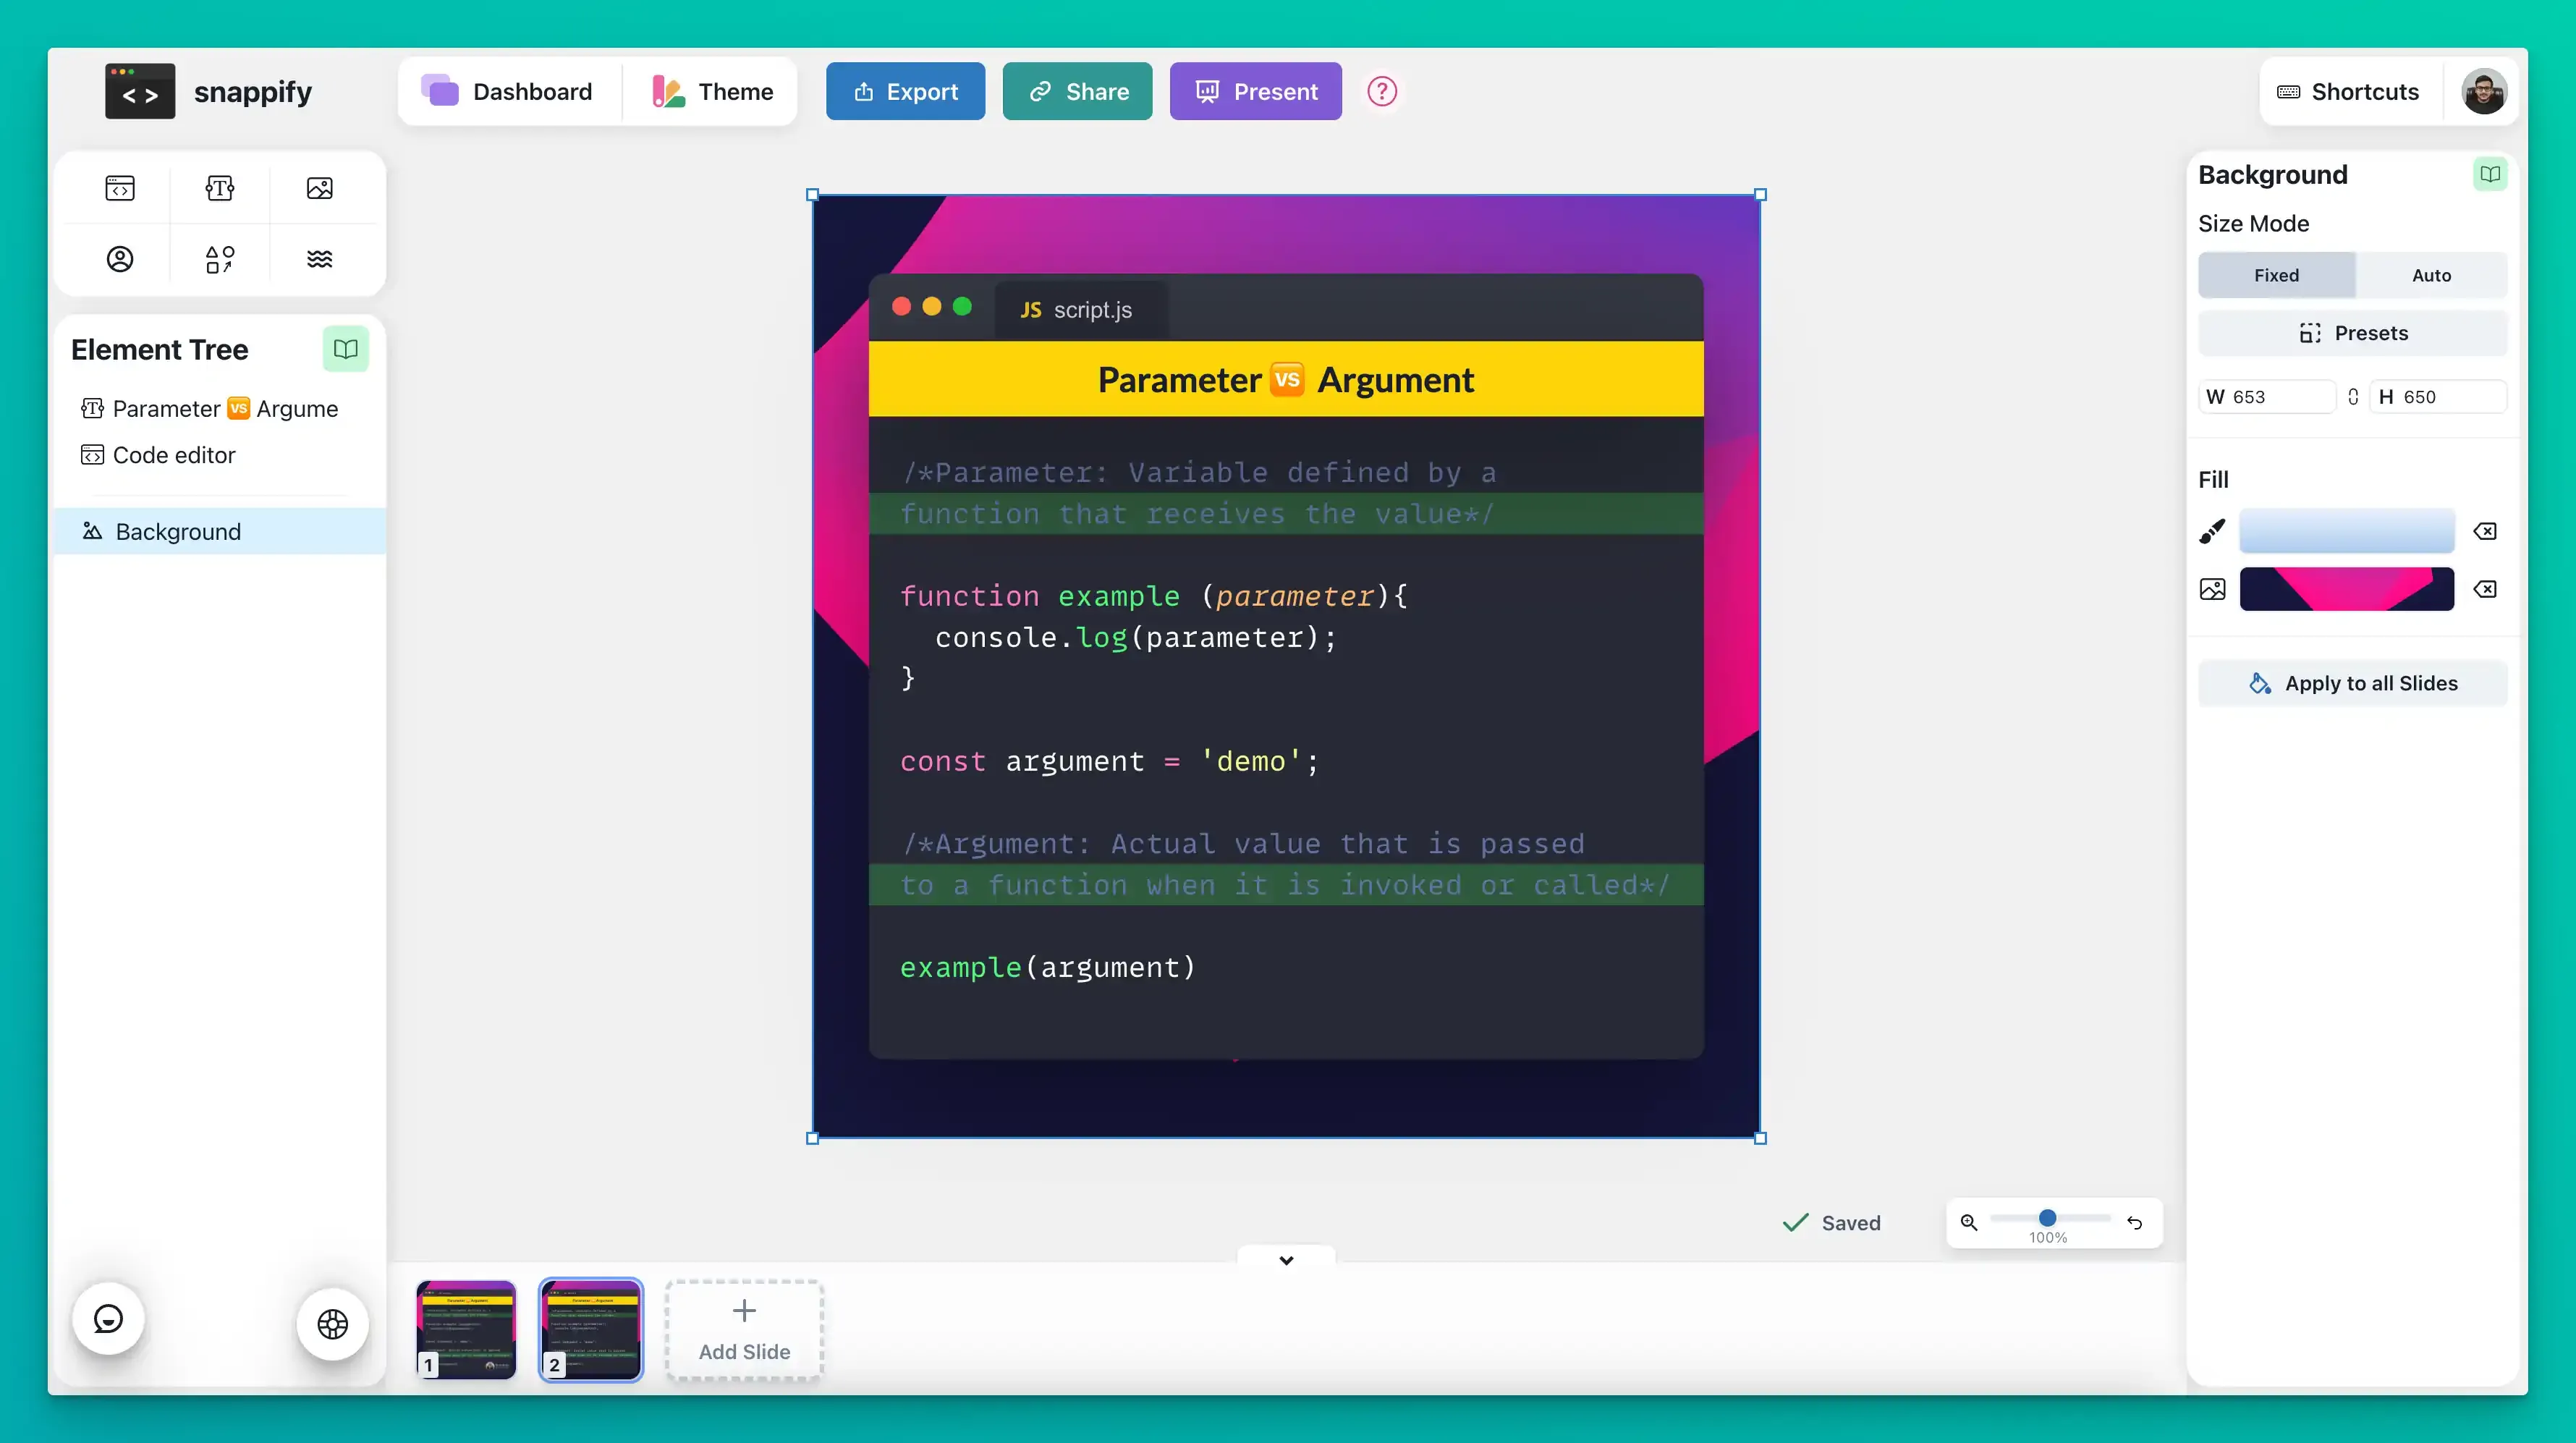Image resolution: width=2576 pixels, height=1443 pixels.
Task: Open the Background panel guide book icon
Action: [x=2490, y=174]
